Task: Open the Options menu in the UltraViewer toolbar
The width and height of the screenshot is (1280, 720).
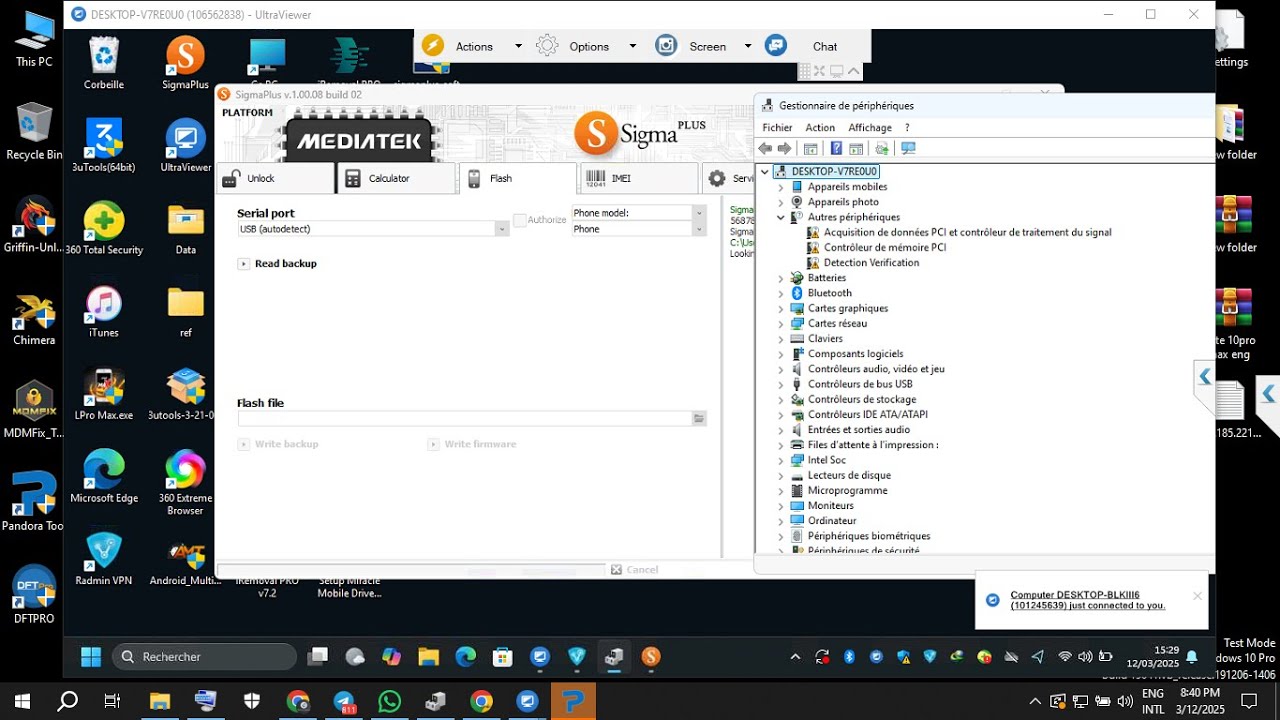Action: click(x=589, y=46)
